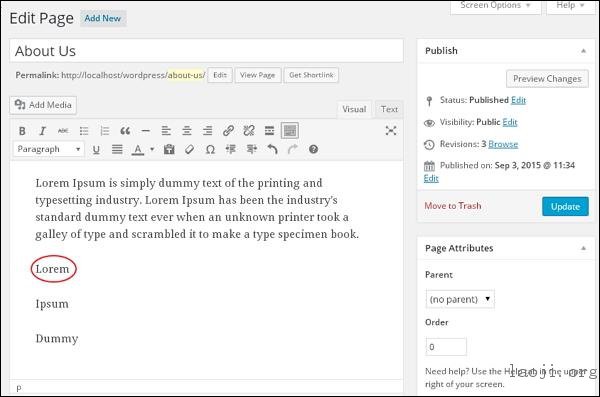Image resolution: width=600 pixels, height=397 pixels.
Task: Move the page to Trash
Action: click(x=453, y=206)
